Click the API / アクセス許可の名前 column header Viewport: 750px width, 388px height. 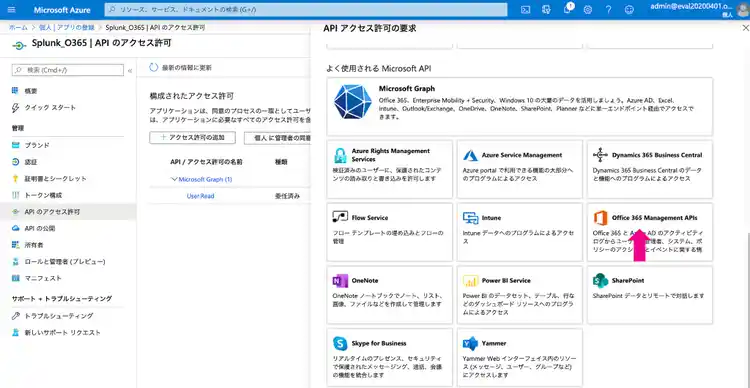pos(206,162)
